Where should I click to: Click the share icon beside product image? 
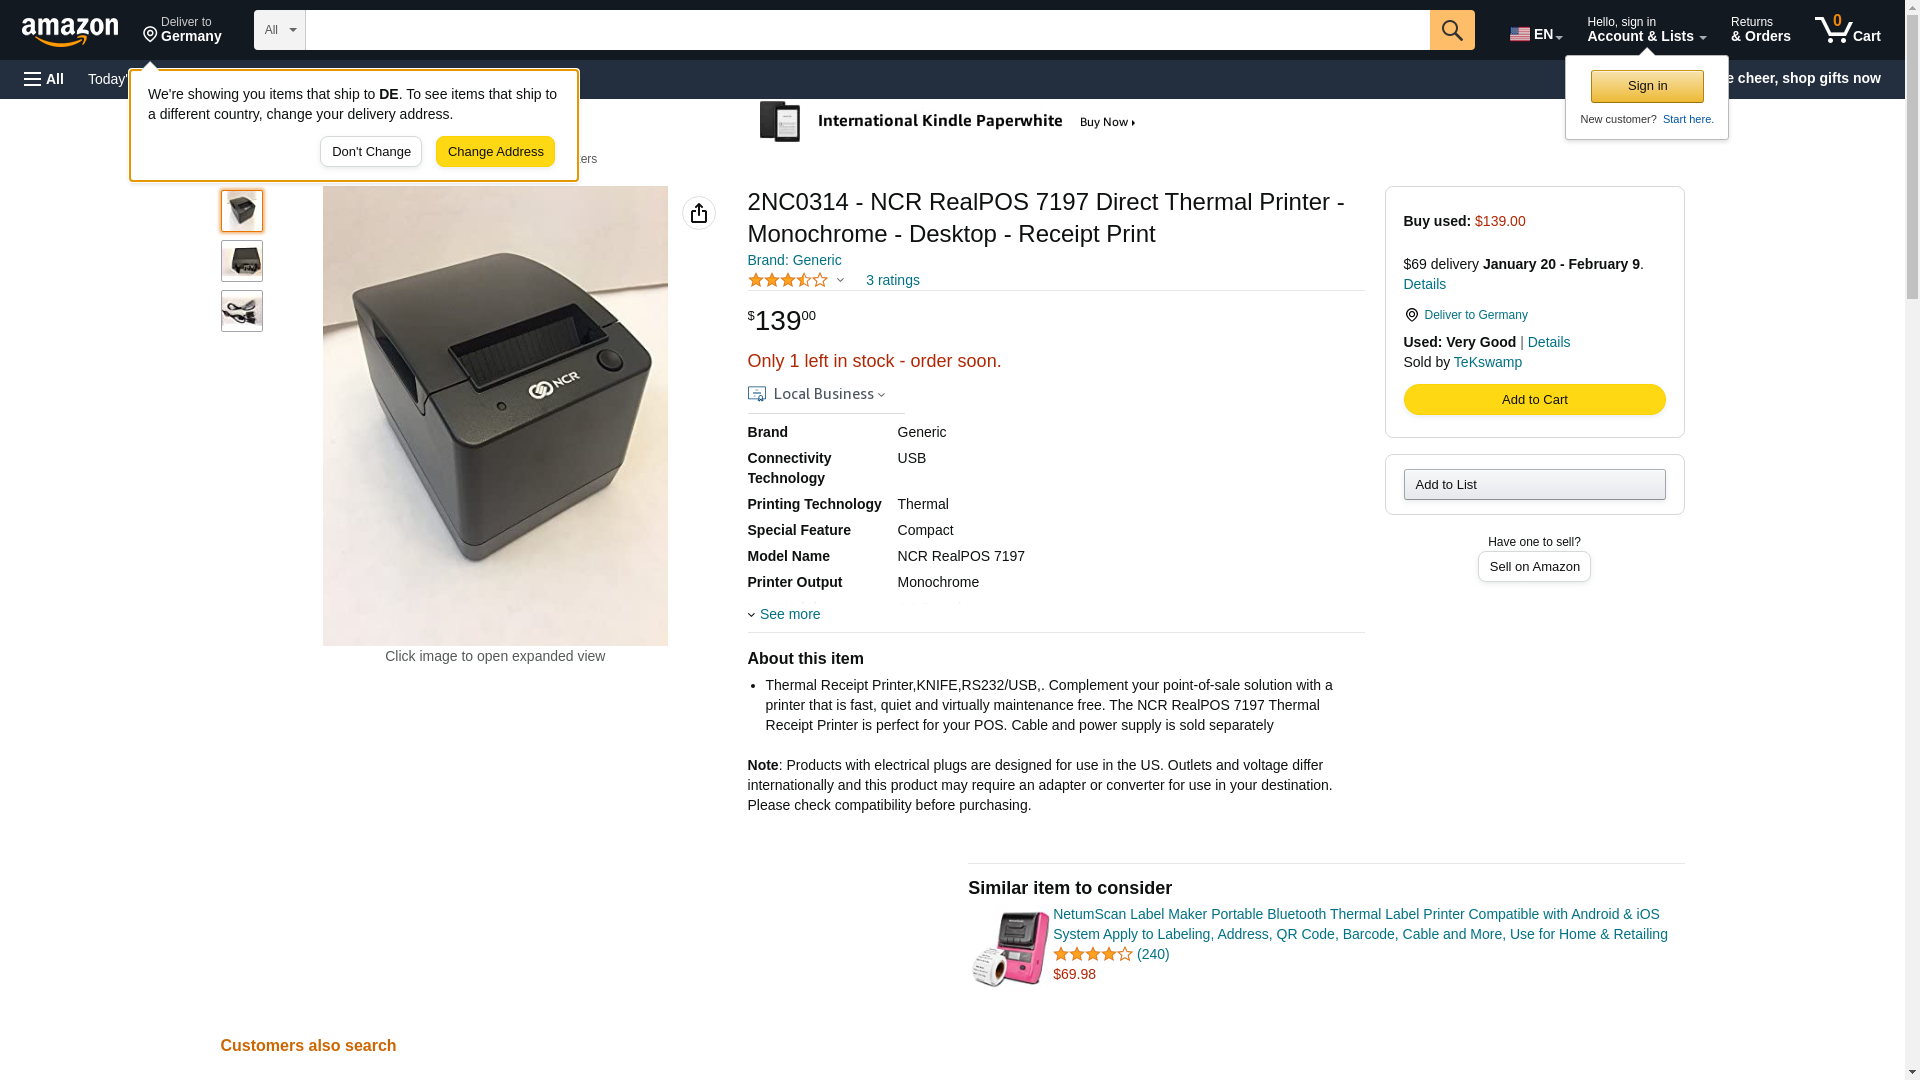698,213
